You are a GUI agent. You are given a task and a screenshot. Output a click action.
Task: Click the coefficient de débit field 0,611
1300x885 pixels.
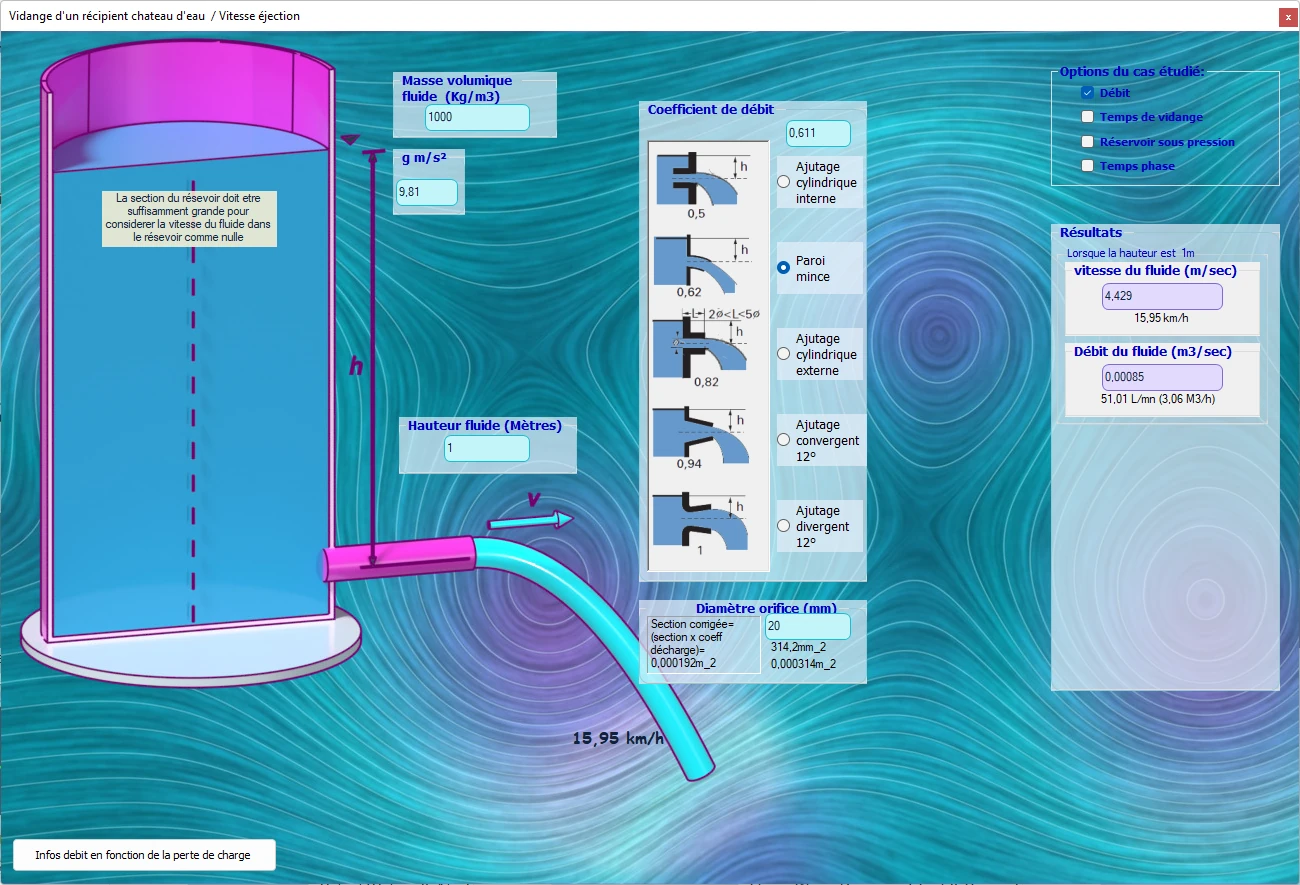[818, 133]
